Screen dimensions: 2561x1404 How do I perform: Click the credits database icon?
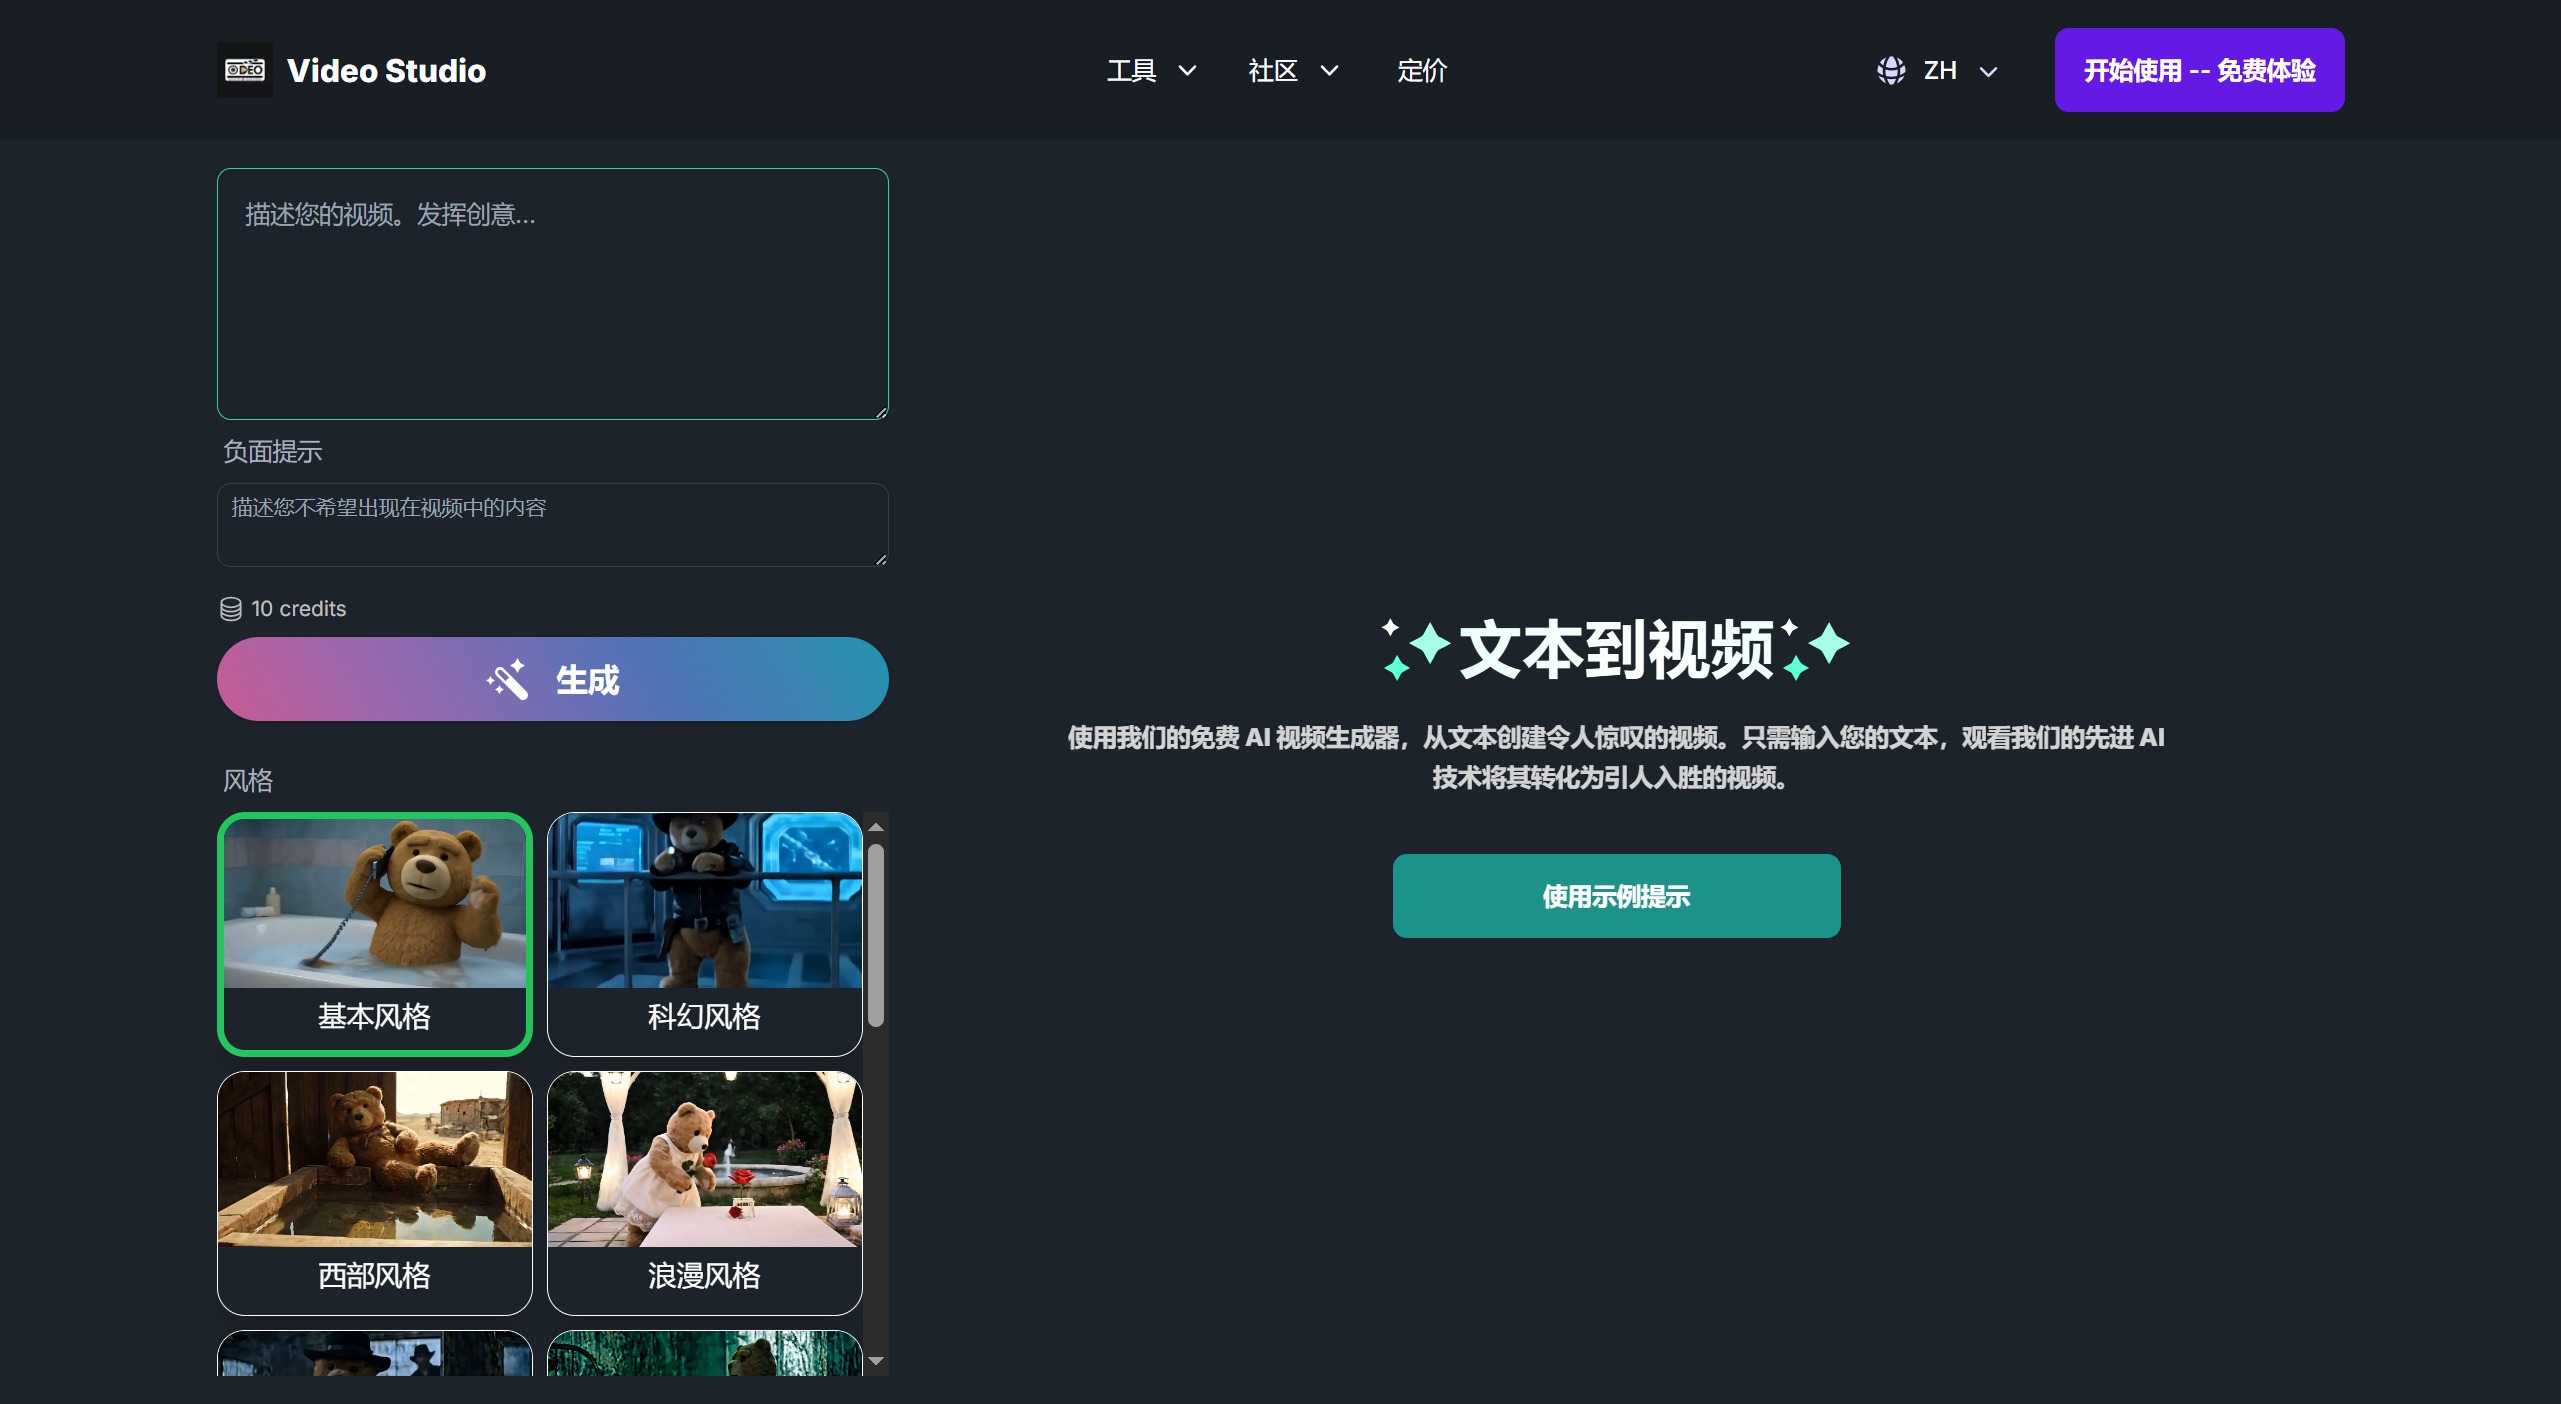231,607
